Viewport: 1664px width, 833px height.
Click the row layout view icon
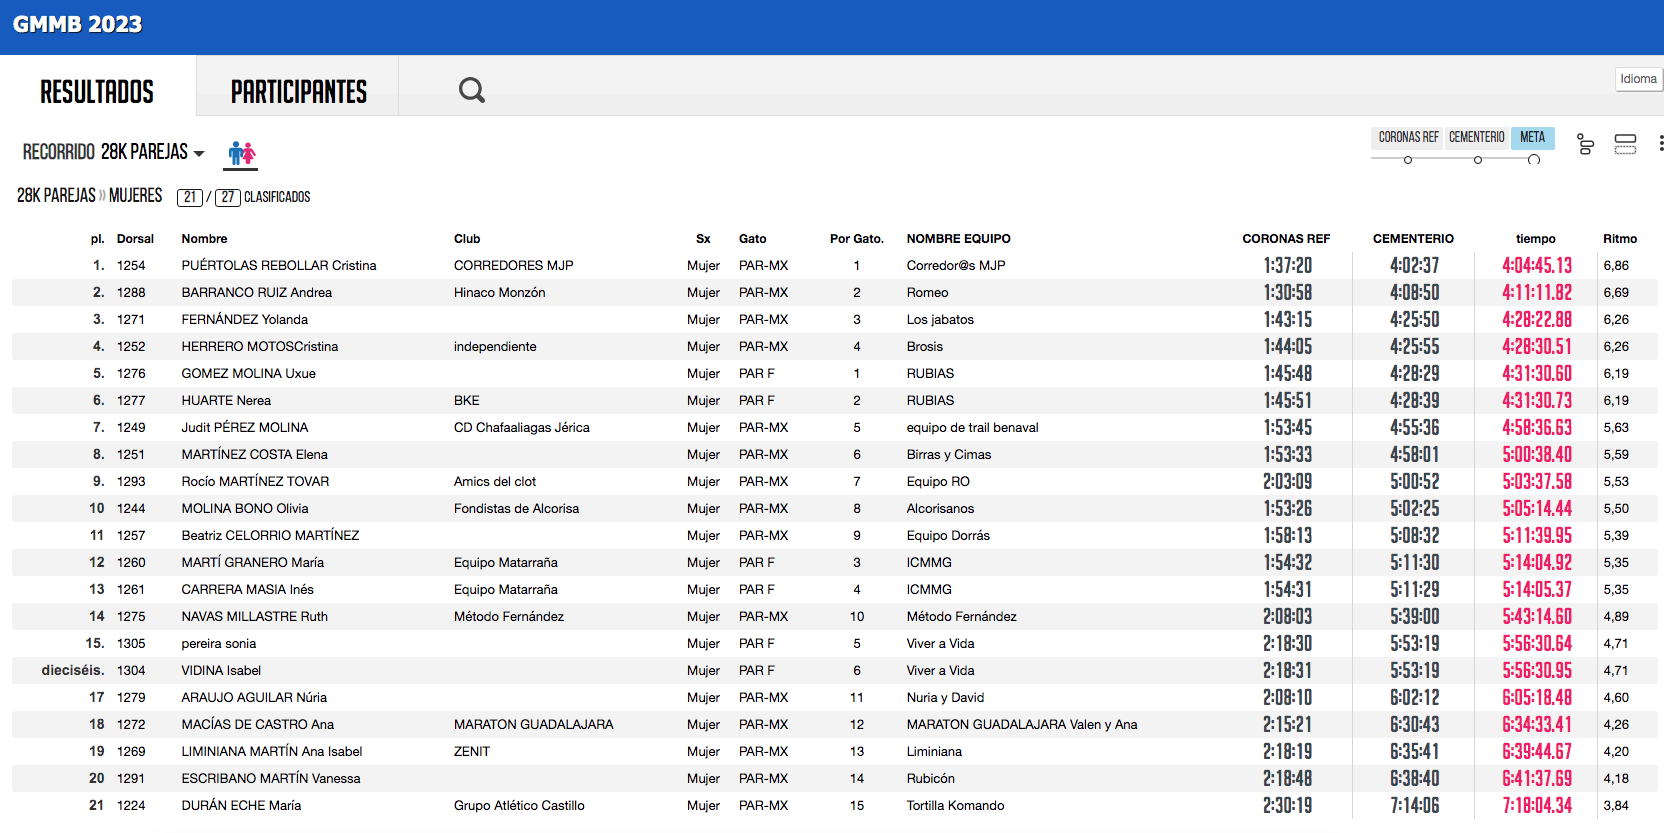1625,145
